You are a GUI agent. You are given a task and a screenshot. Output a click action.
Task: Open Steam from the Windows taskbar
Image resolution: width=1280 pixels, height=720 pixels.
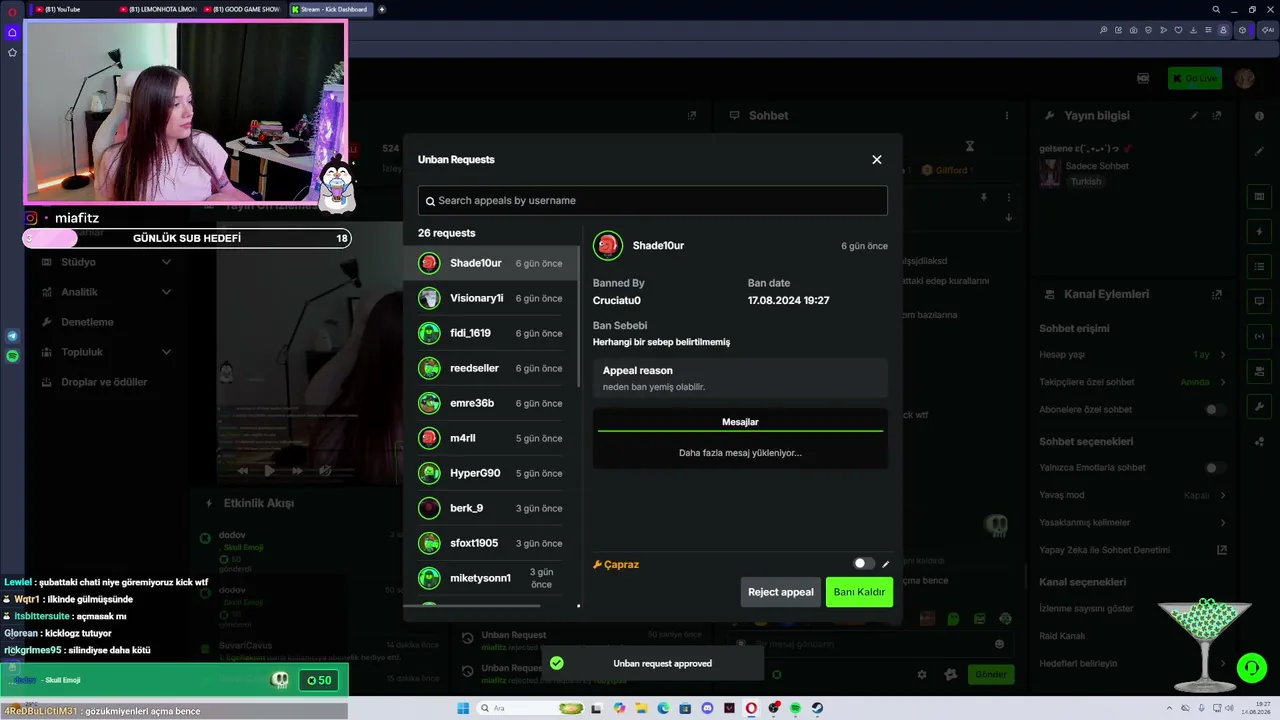point(817,709)
